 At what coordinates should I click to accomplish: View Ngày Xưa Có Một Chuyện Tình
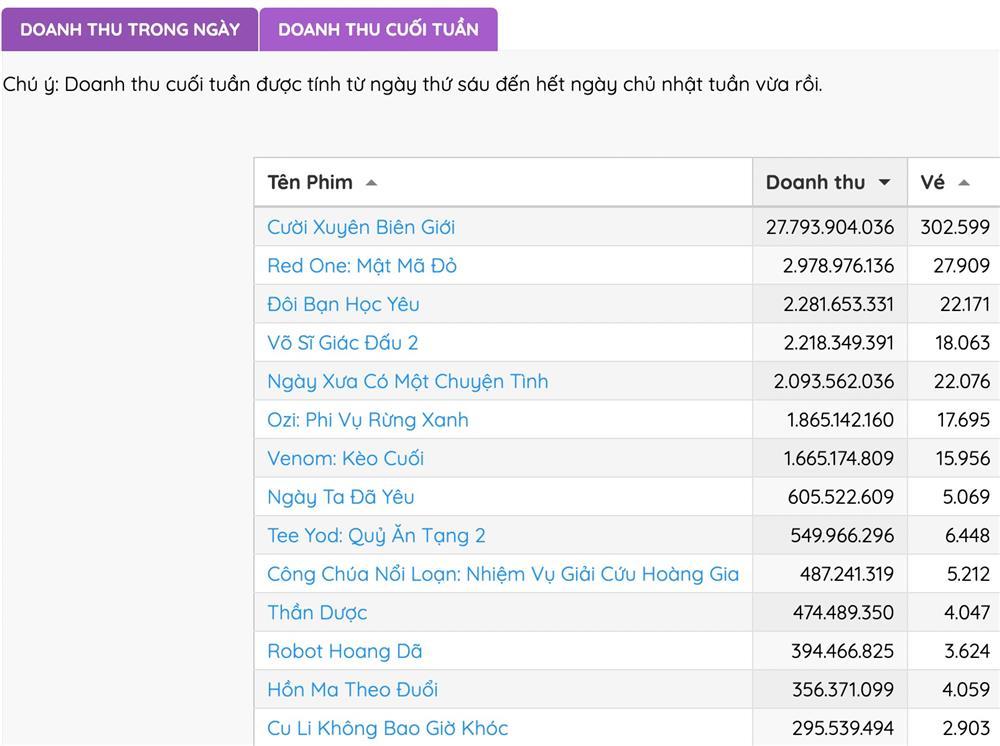tap(405, 381)
